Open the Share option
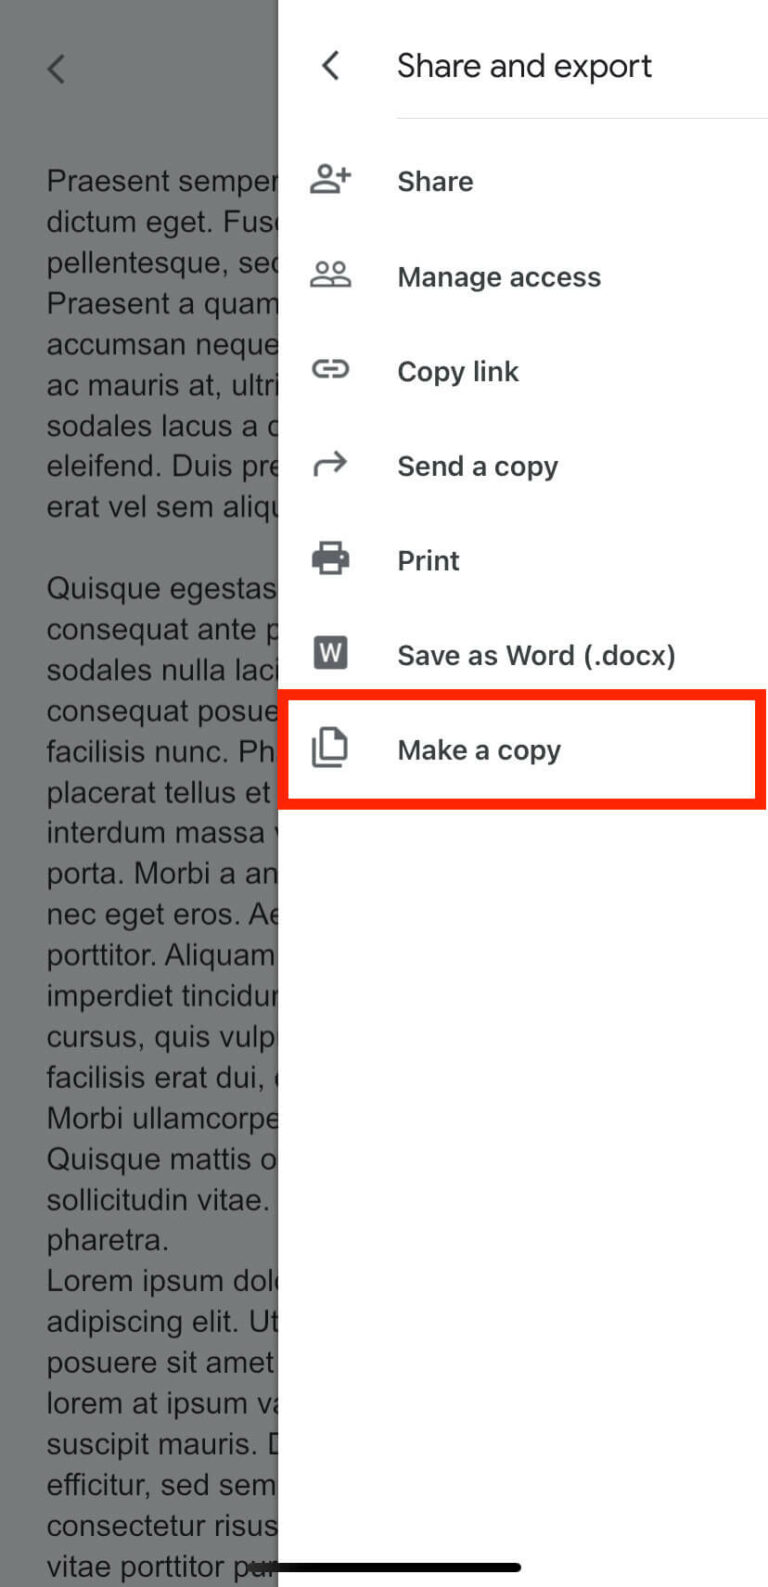The image size is (768, 1587). pos(523,181)
